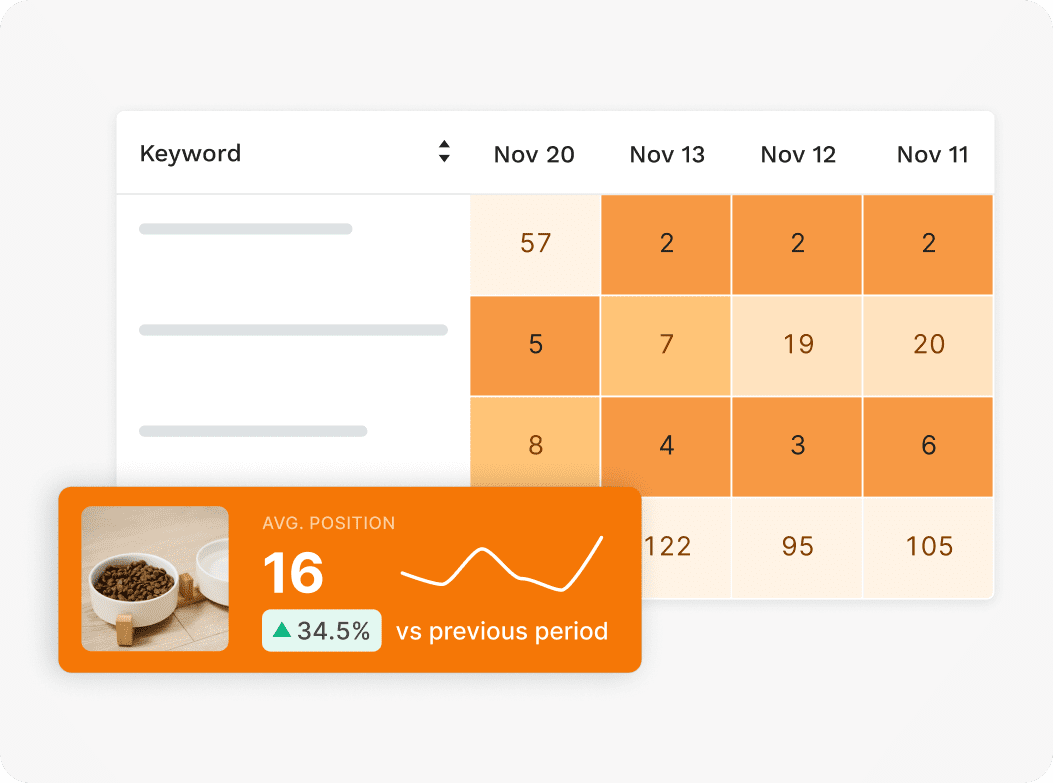Click the AVG. POSITION value 16
The width and height of the screenshot is (1053, 783).
[x=293, y=573]
